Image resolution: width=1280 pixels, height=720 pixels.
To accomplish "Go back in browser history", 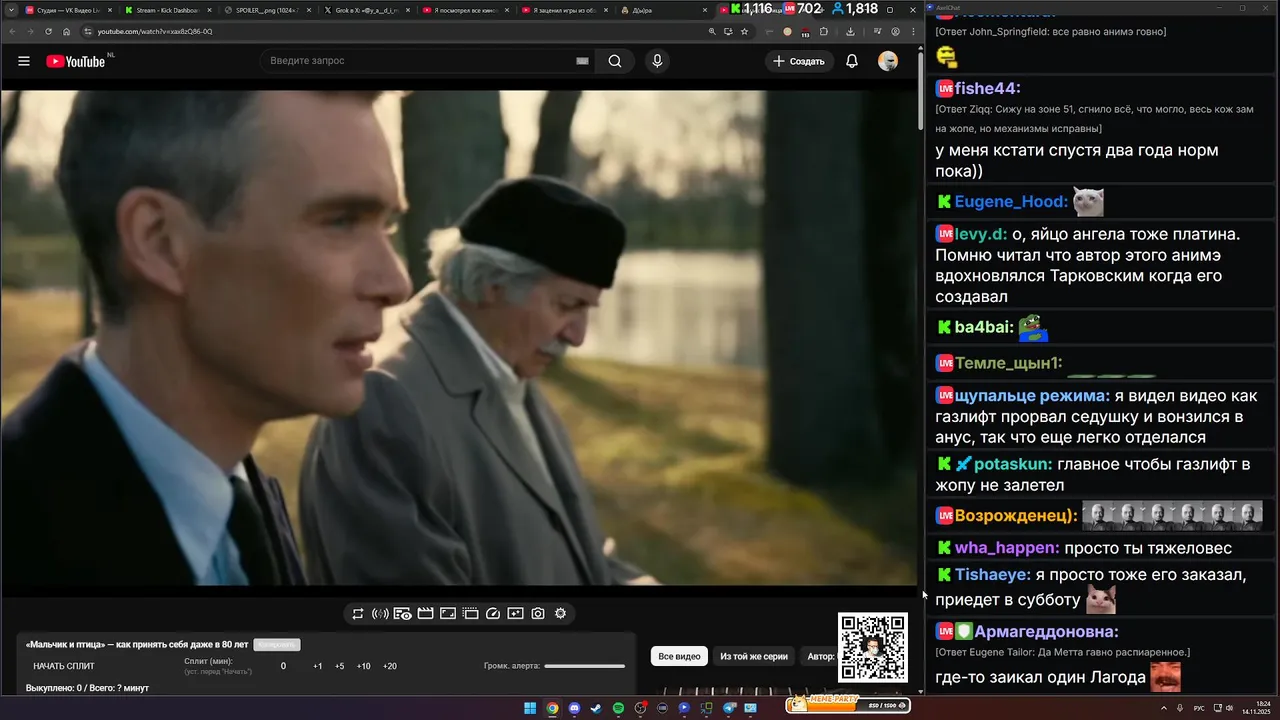I will (x=13, y=31).
